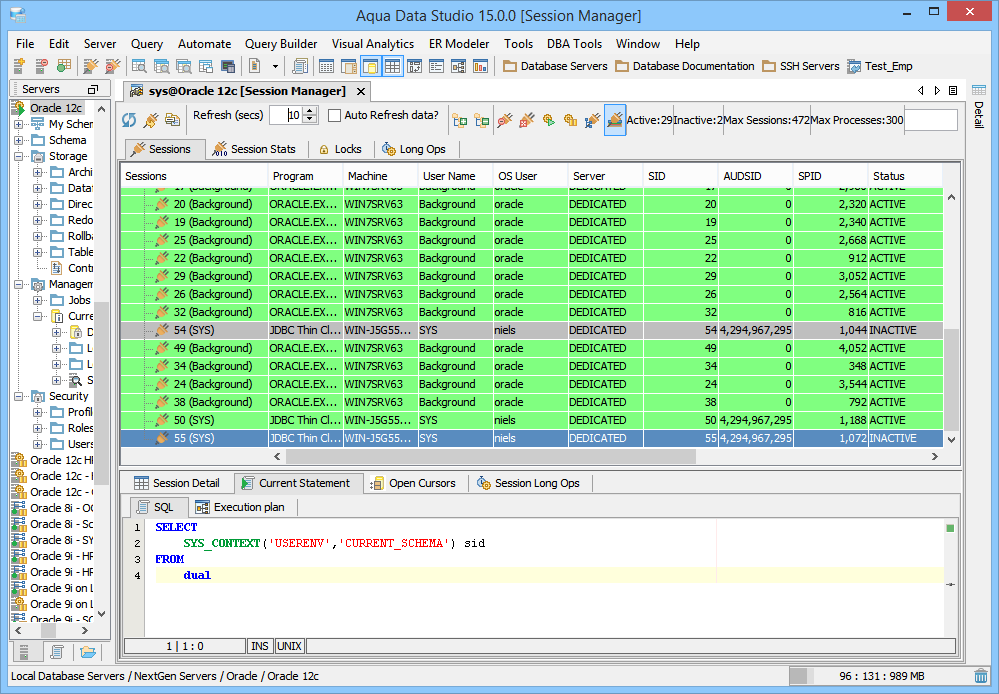The width and height of the screenshot is (999, 694).
Task: Decrease refresh seconds with stepper down arrow
Action: pos(310,119)
